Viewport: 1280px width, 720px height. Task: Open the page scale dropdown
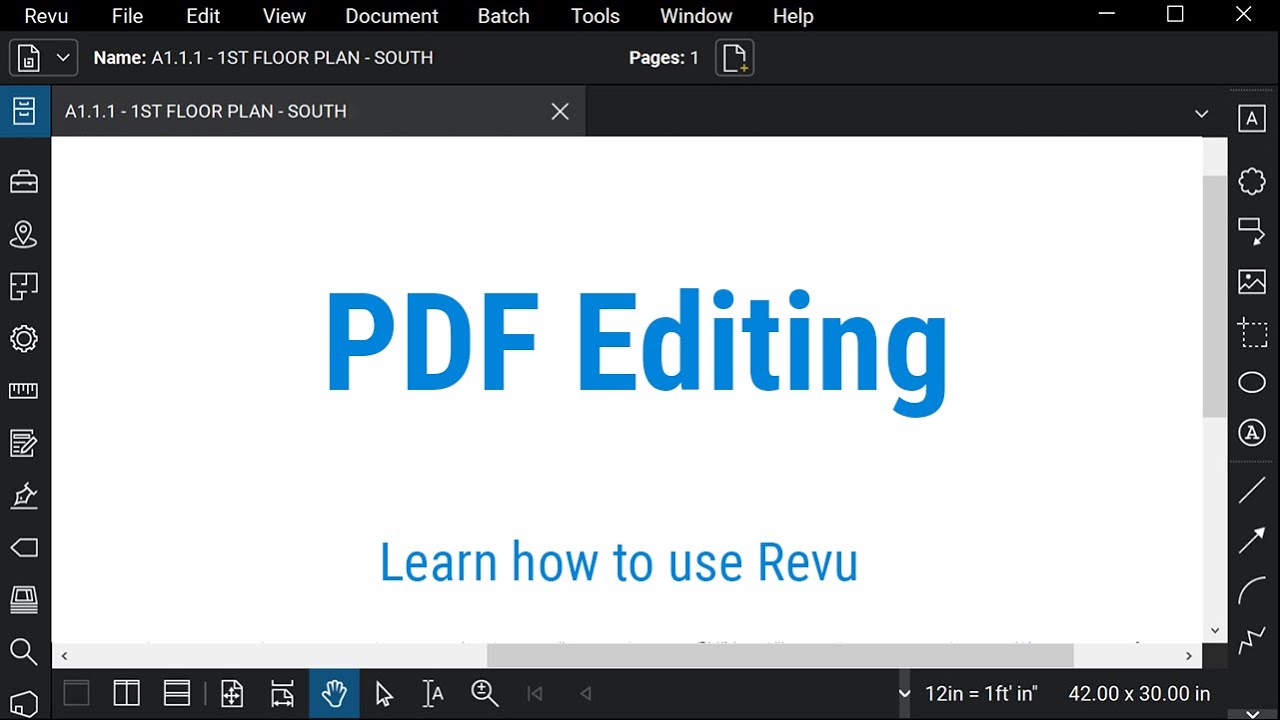coord(904,693)
